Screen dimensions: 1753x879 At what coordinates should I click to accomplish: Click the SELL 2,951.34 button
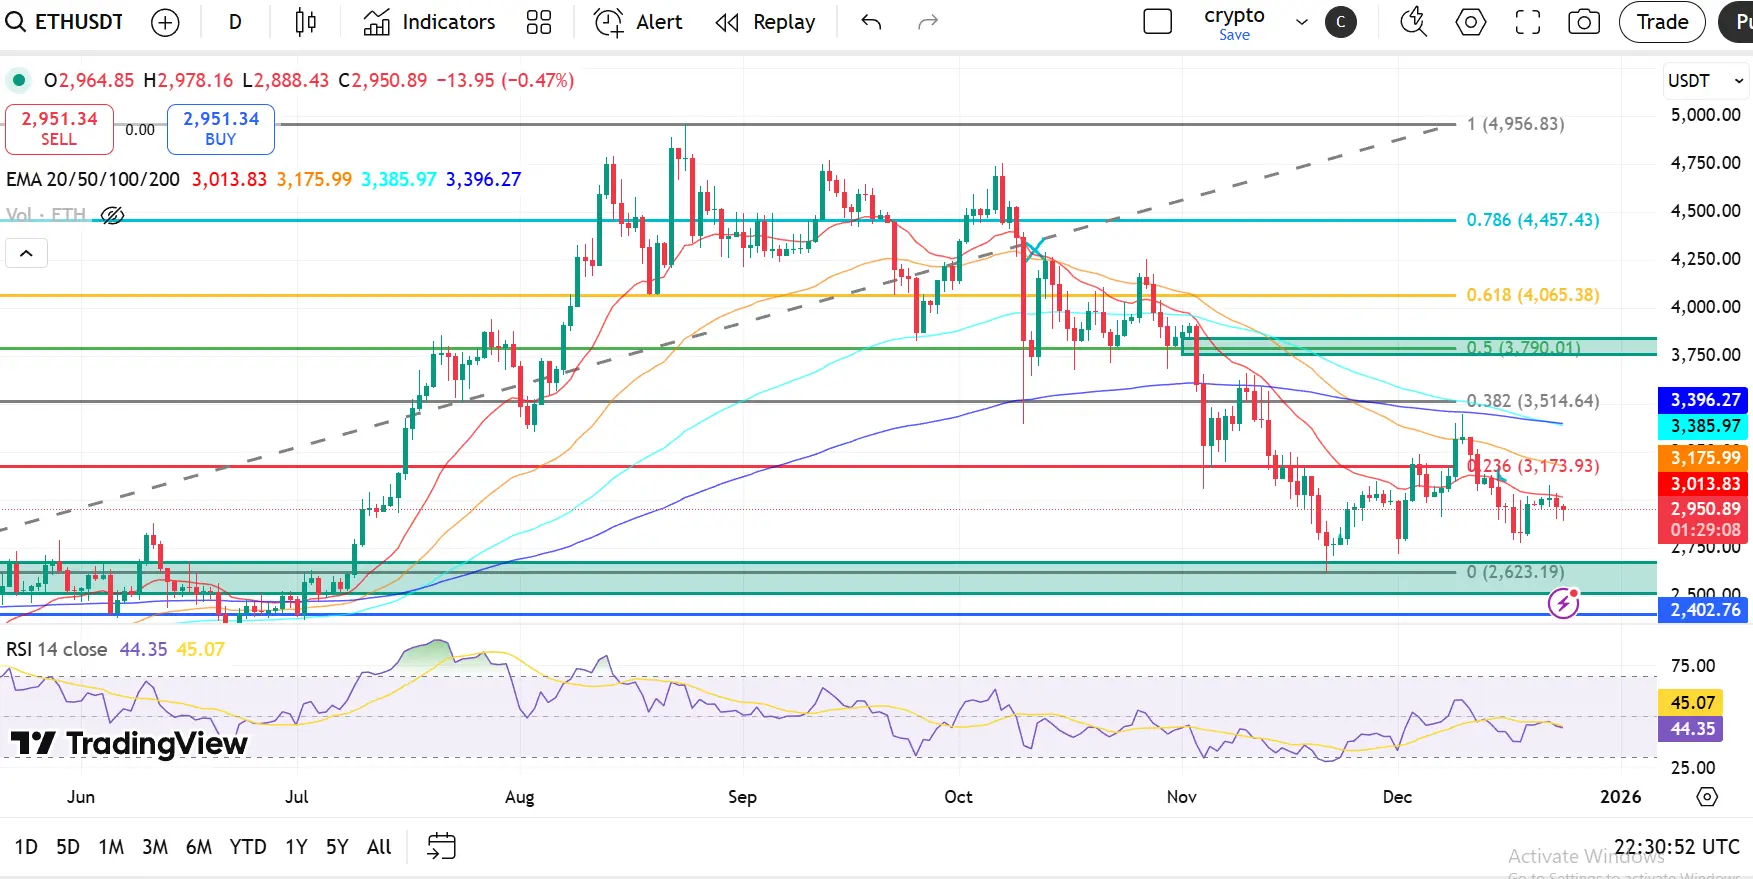(x=59, y=129)
